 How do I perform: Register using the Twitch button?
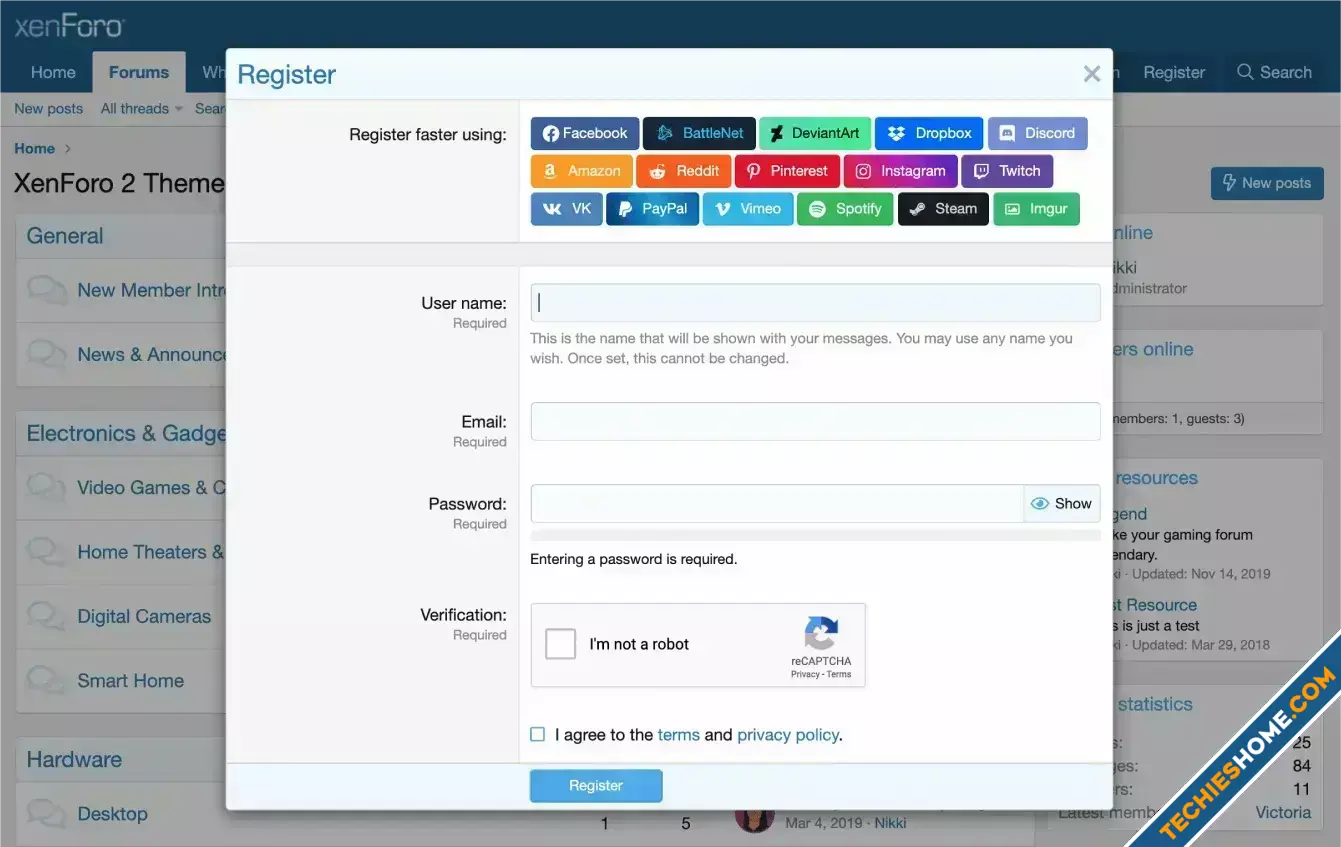(1007, 171)
